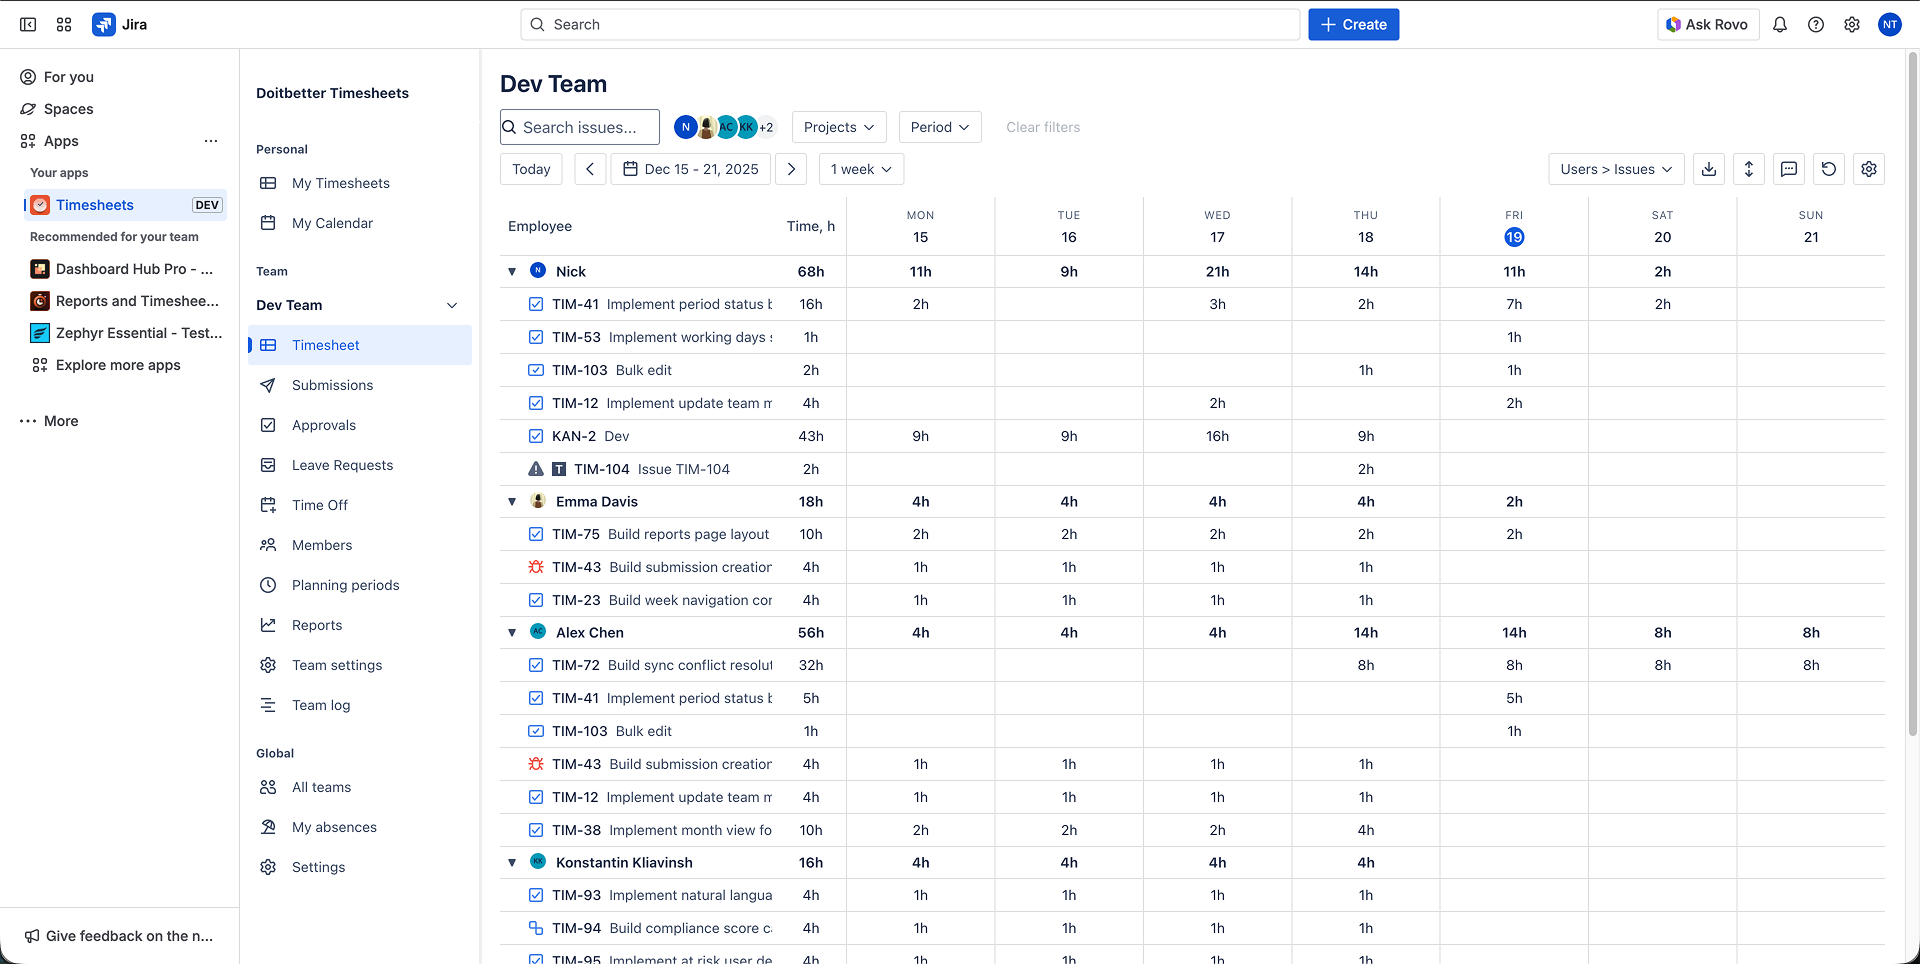Collapse Nick's row
1920x964 pixels.
click(512, 271)
